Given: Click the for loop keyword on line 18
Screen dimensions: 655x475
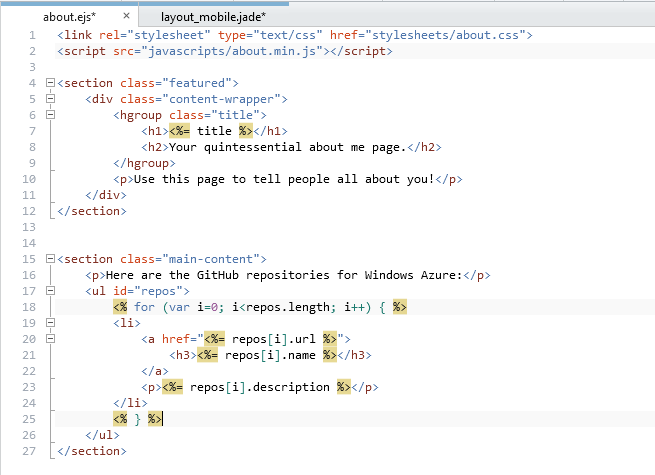Looking at the screenshot, I should pos(145,307).
